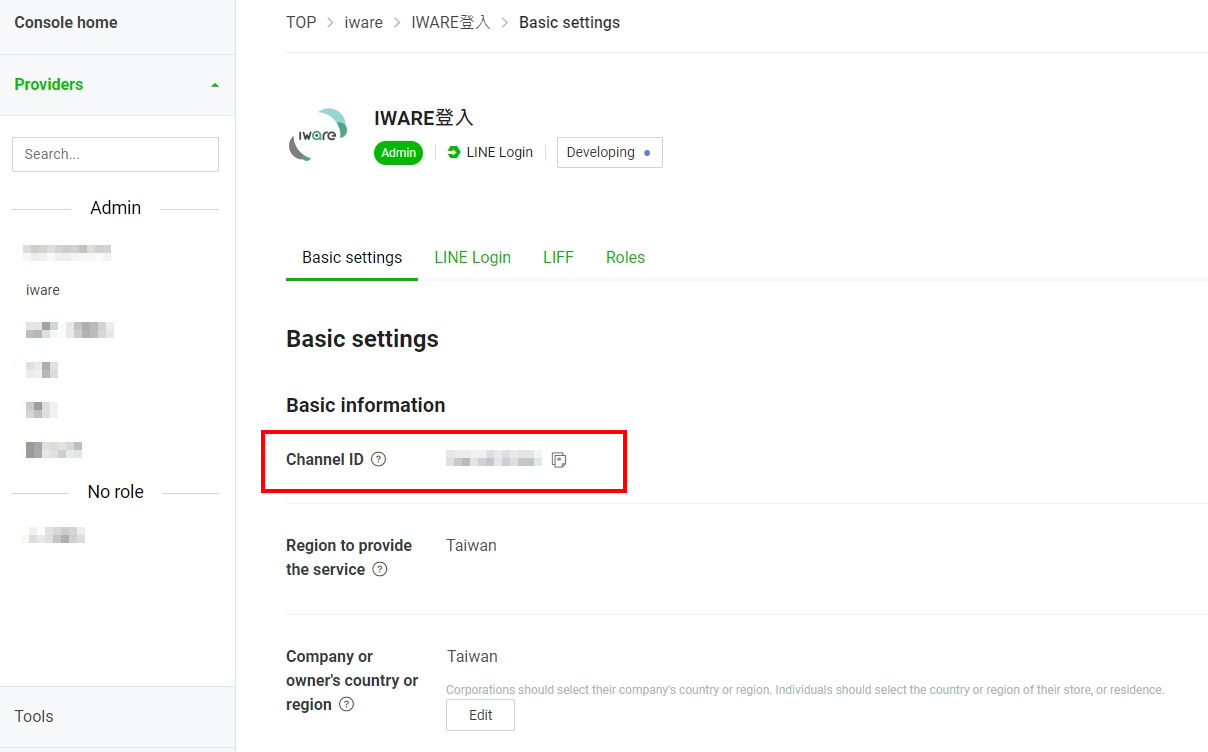Go to TOP in breadcrumb
1208x752 pixels.
pyautogui.click(x=301, y=22)
